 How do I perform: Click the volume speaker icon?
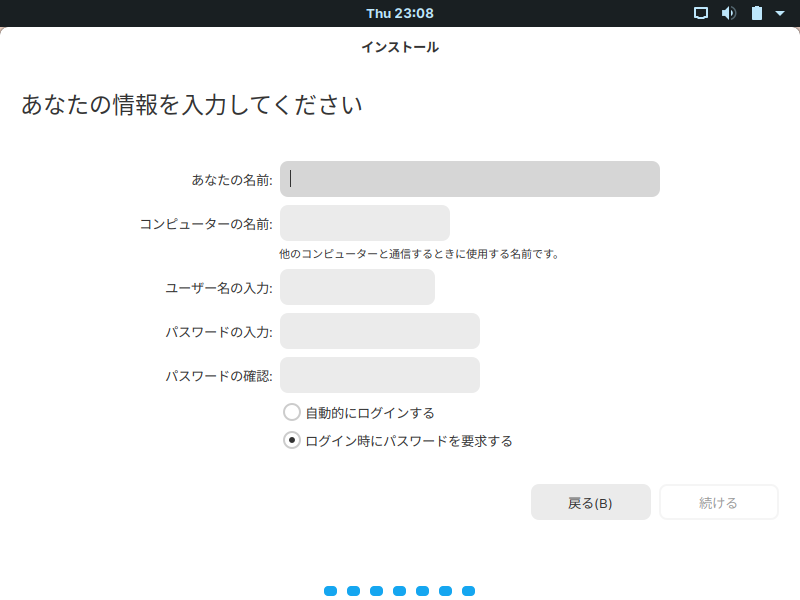(x=729, y=13)
